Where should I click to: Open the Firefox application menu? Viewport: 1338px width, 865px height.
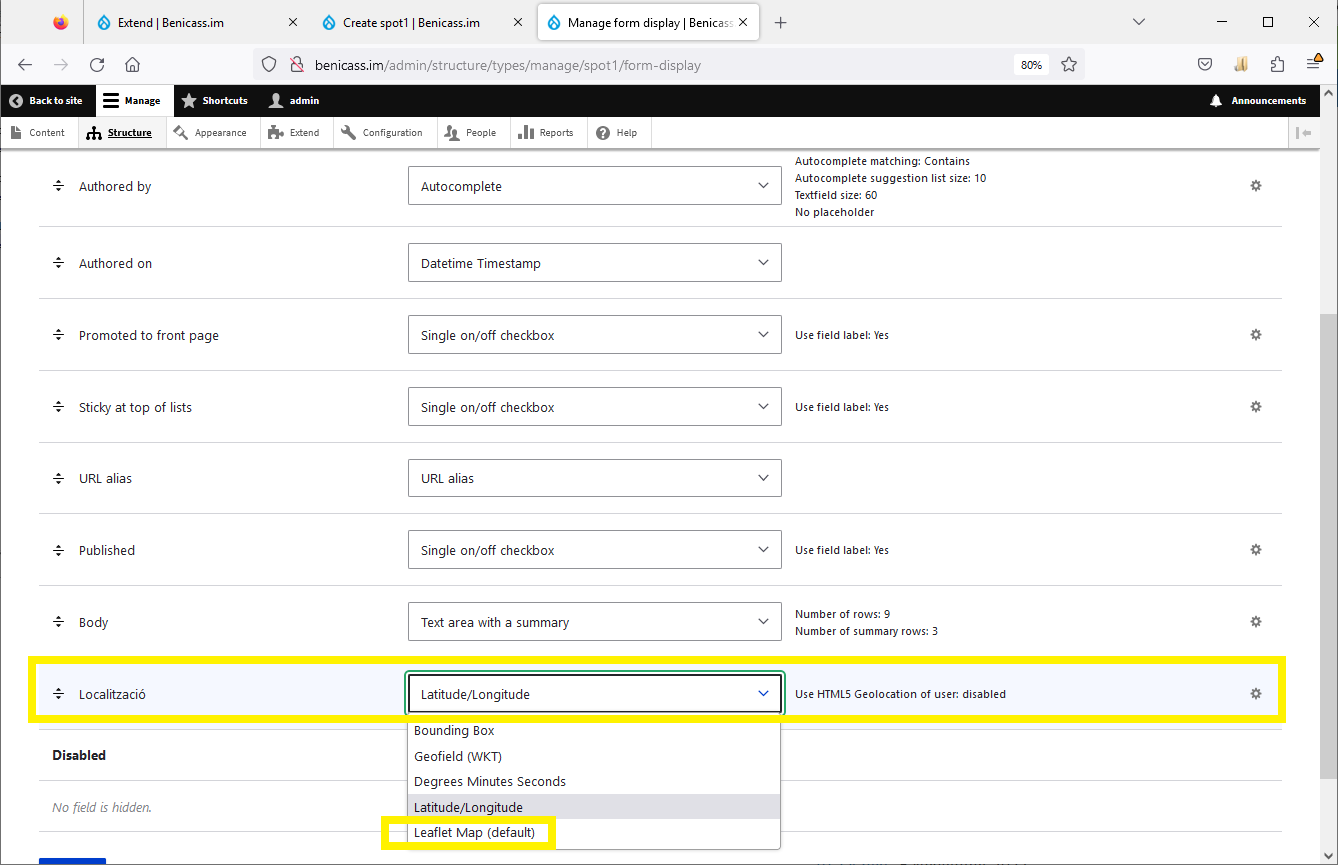(1314, 64)
